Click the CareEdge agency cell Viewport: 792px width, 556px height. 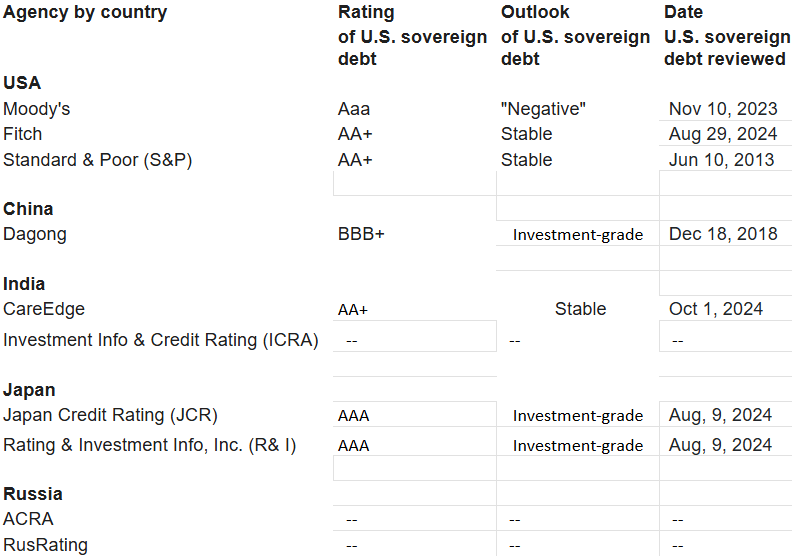(43, 310)
